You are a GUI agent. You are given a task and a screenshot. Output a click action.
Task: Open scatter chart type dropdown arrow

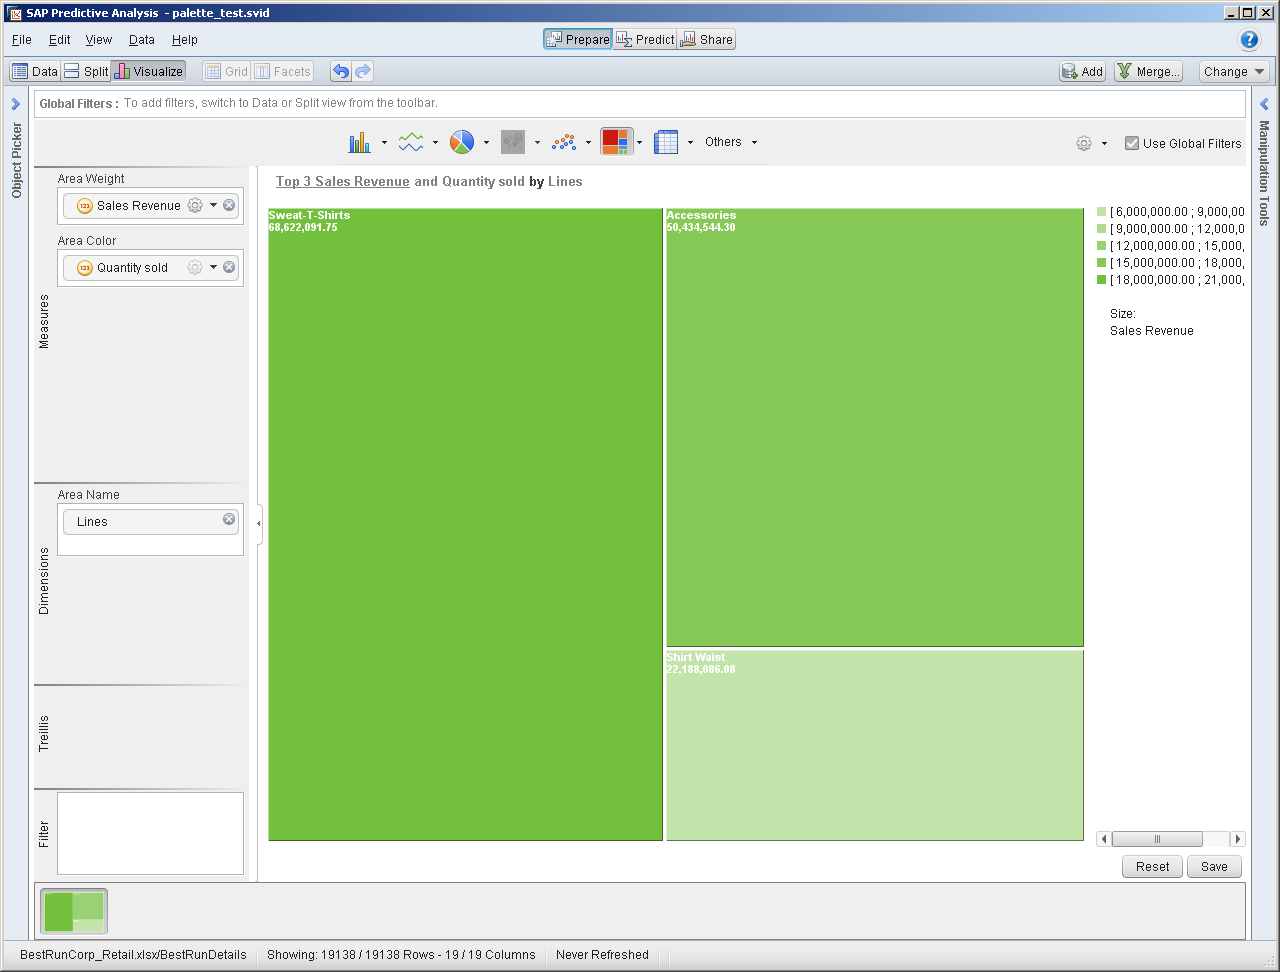click(588, 143)
